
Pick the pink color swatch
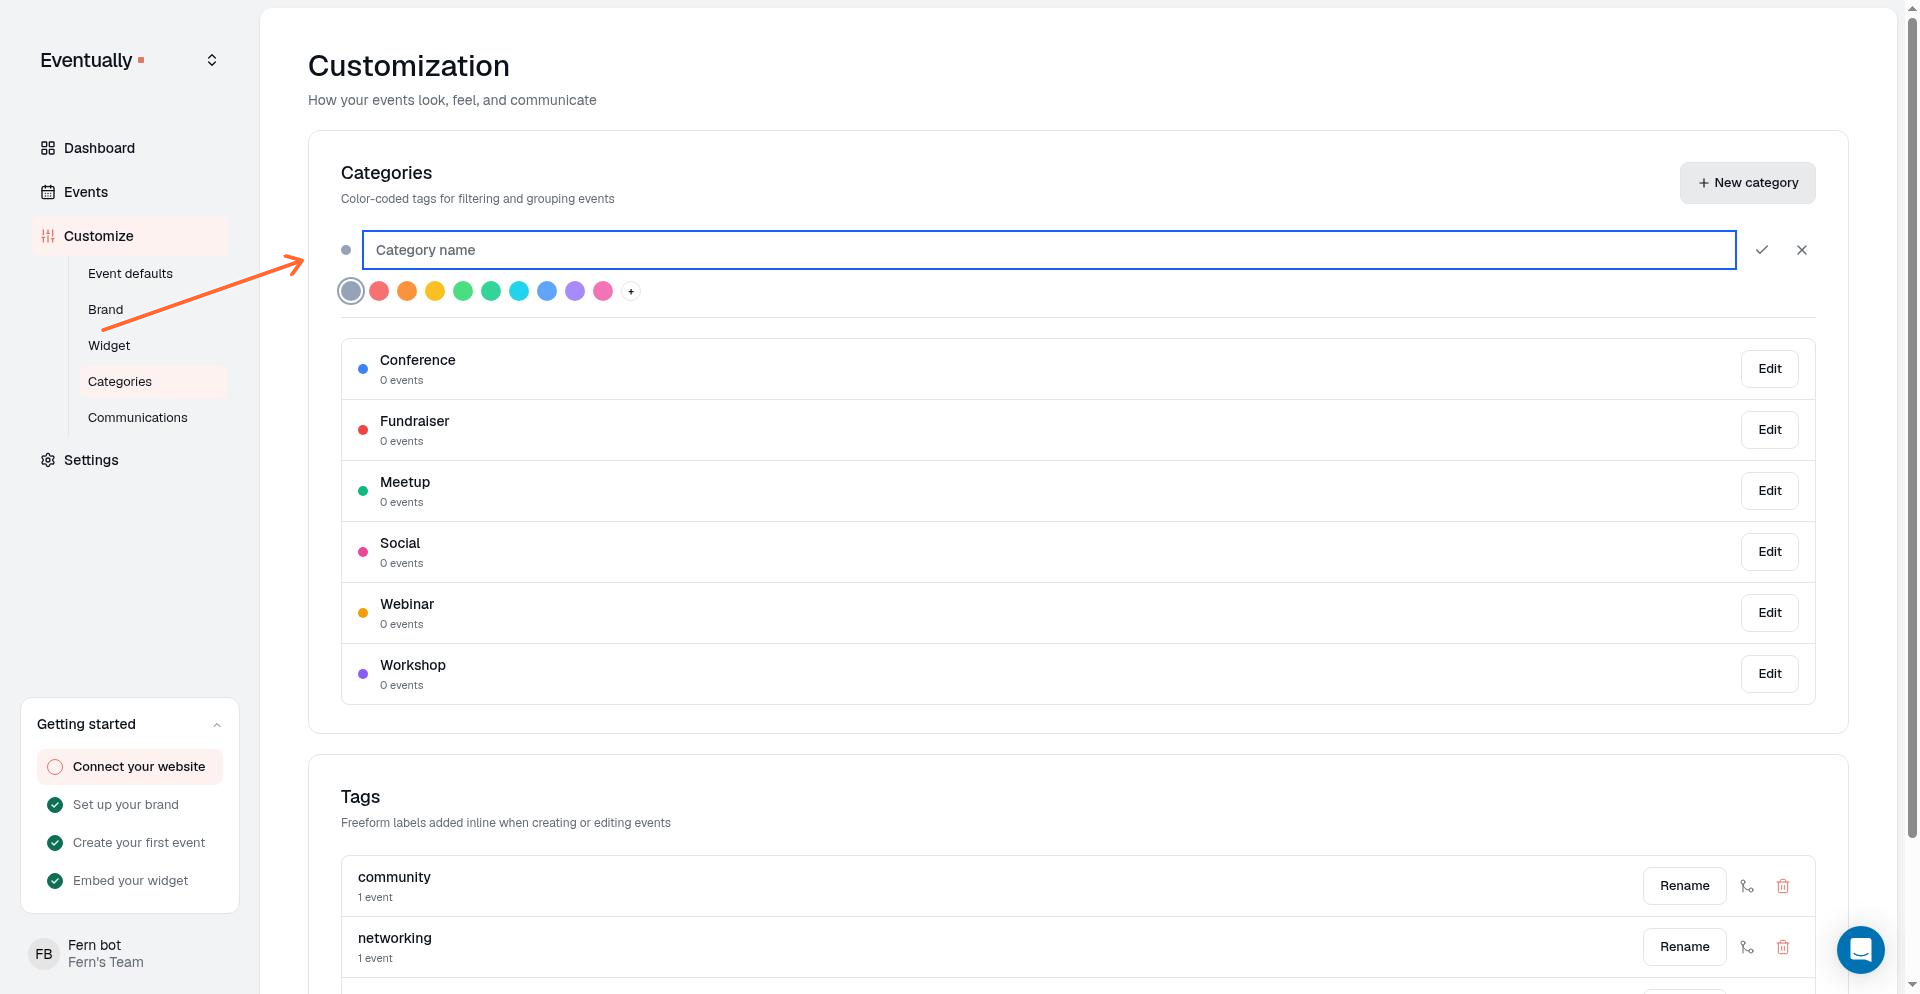603,291
